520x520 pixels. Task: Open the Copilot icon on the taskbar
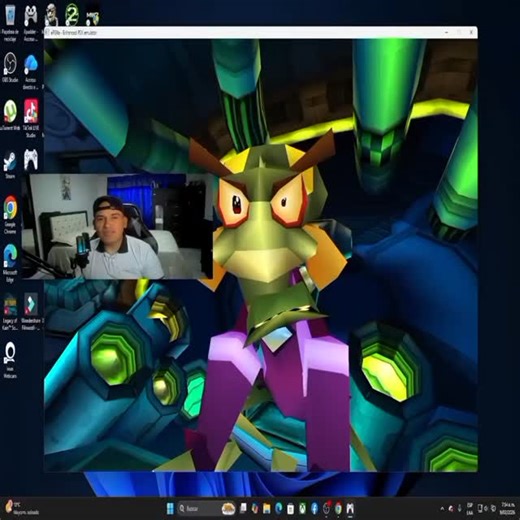tap(255, 509)
